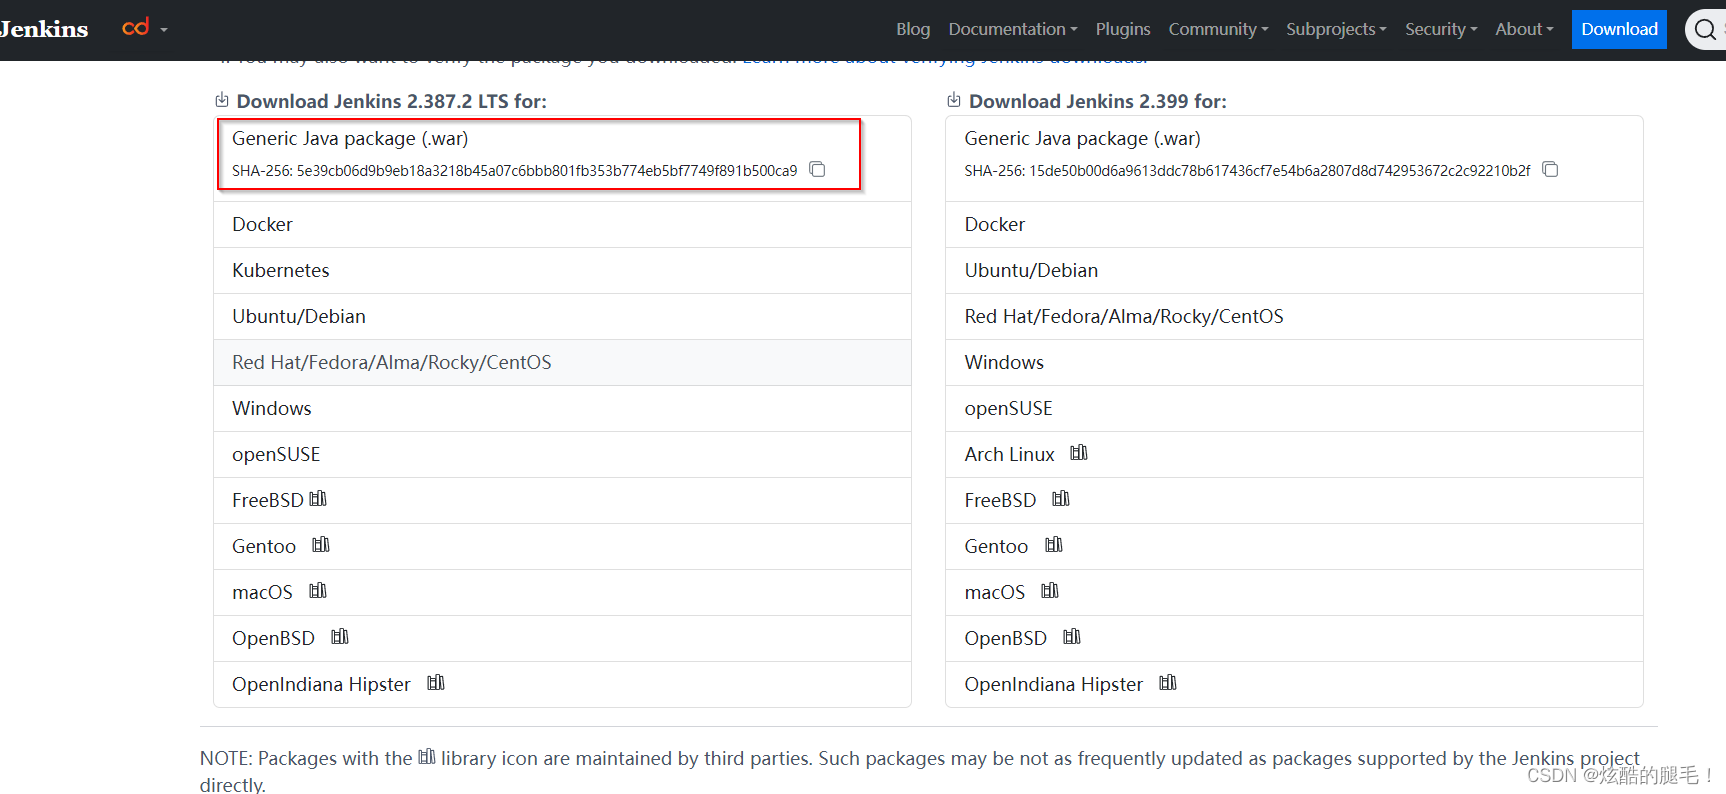Screen dimensions: 1726x794
Task: Open OpenIndiana Hipster under LTS downloads
Action: tap(562, 684)
